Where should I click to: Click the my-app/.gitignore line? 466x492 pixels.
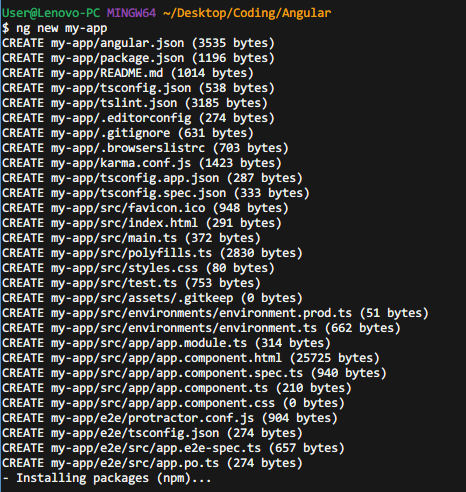(x=128, y=133)
